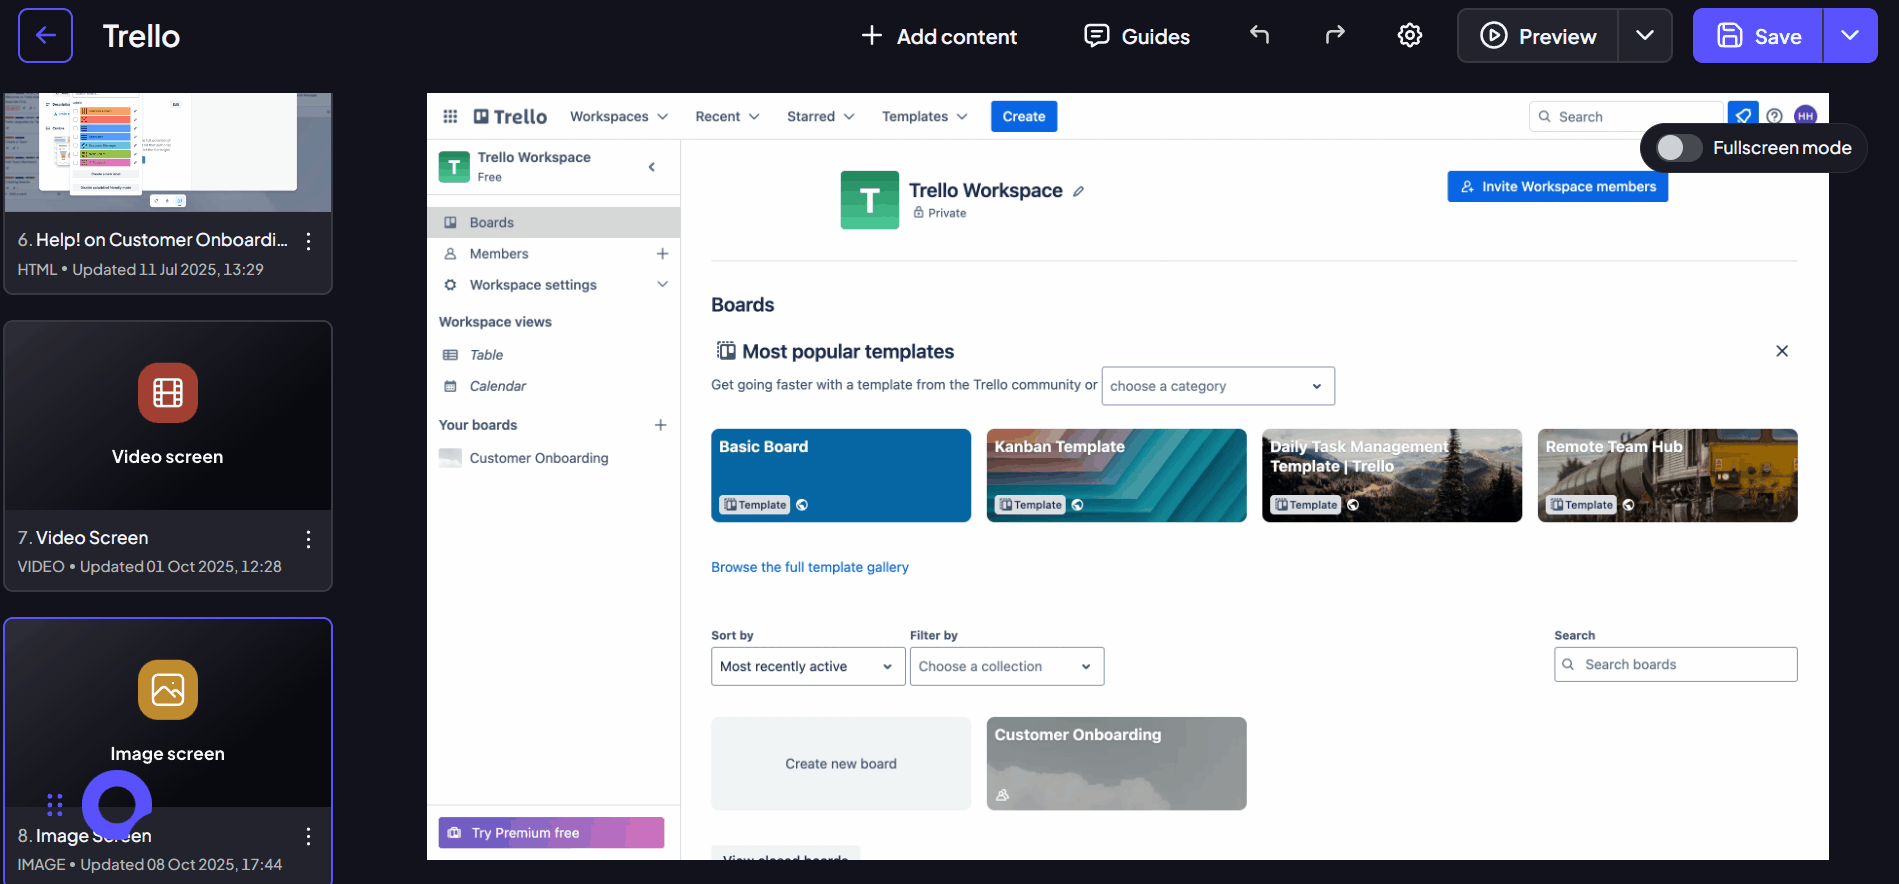
Task: Expand the Preview dropdown arrow
Action: point(1645,36)
